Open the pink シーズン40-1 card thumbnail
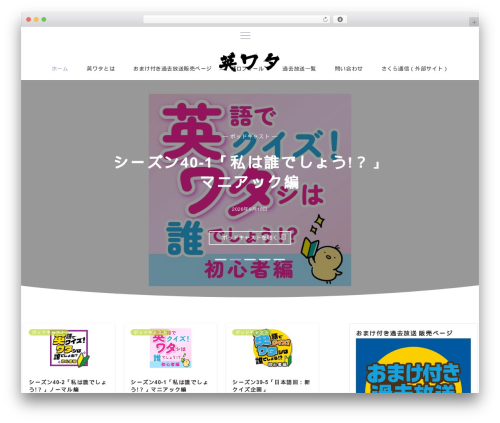The height and width of the screenshot is (423, 500). tap(171, 348)
